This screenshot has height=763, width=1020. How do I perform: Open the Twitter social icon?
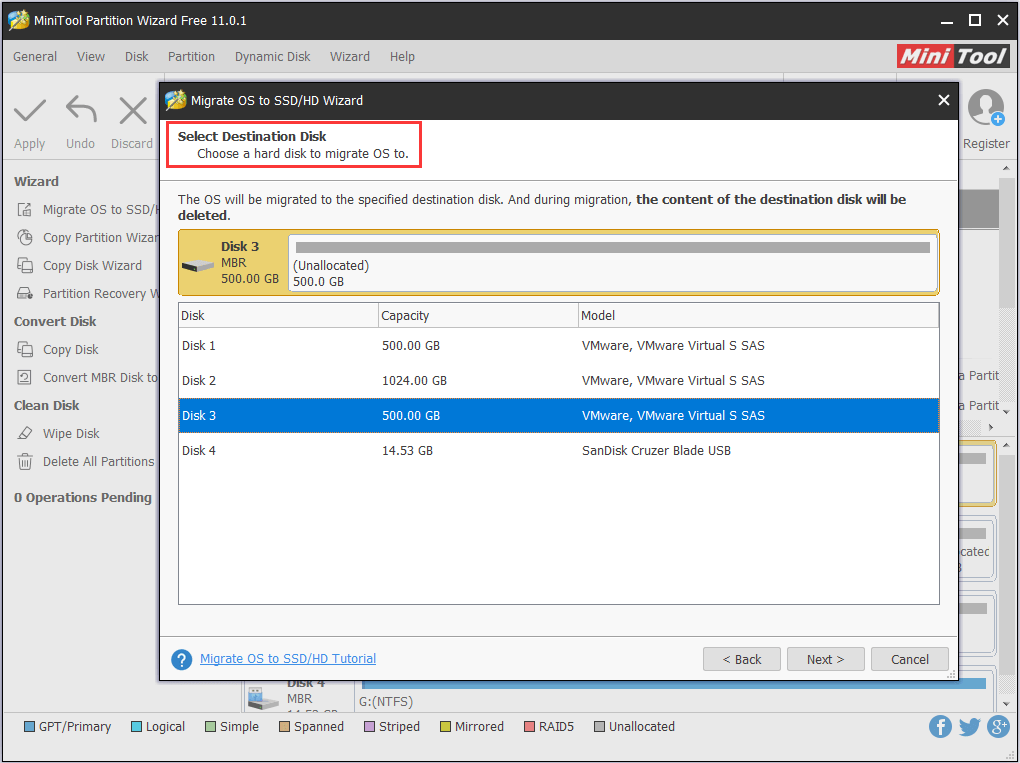[969, 726]
